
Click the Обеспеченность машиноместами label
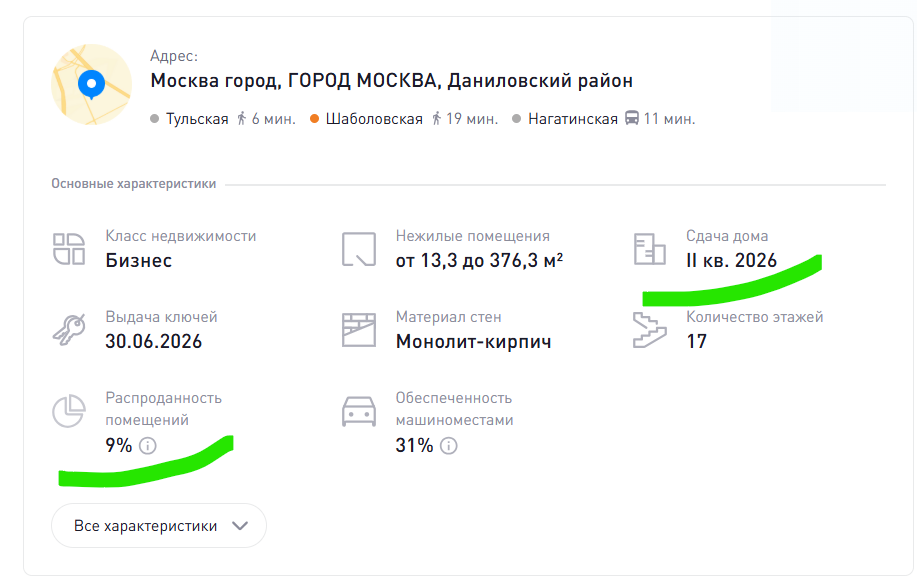(x=454, y=409)
